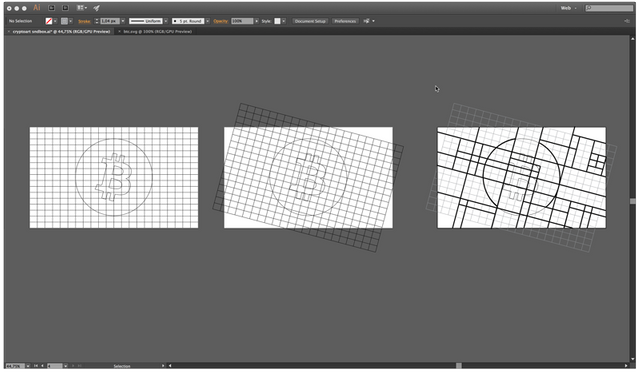
Task: Open the Stroke panel link
Action: click(84, 21)
